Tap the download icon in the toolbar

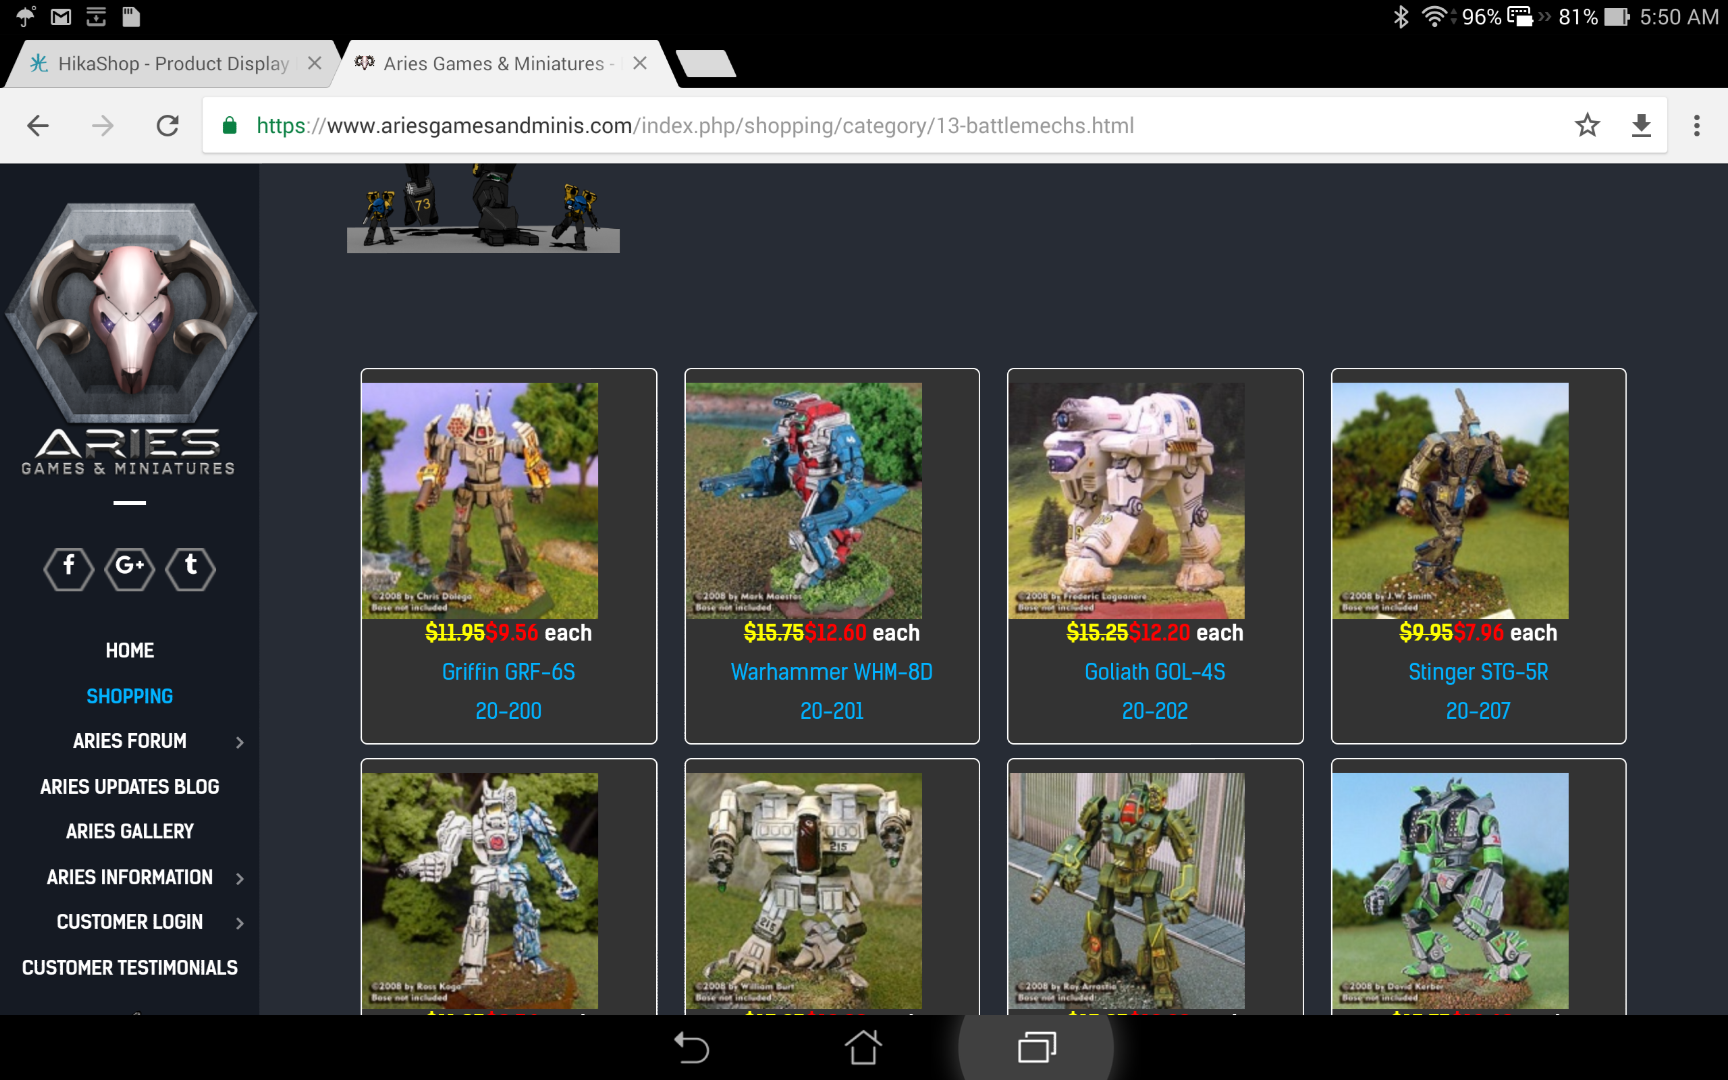click(x=1641, y=126)
